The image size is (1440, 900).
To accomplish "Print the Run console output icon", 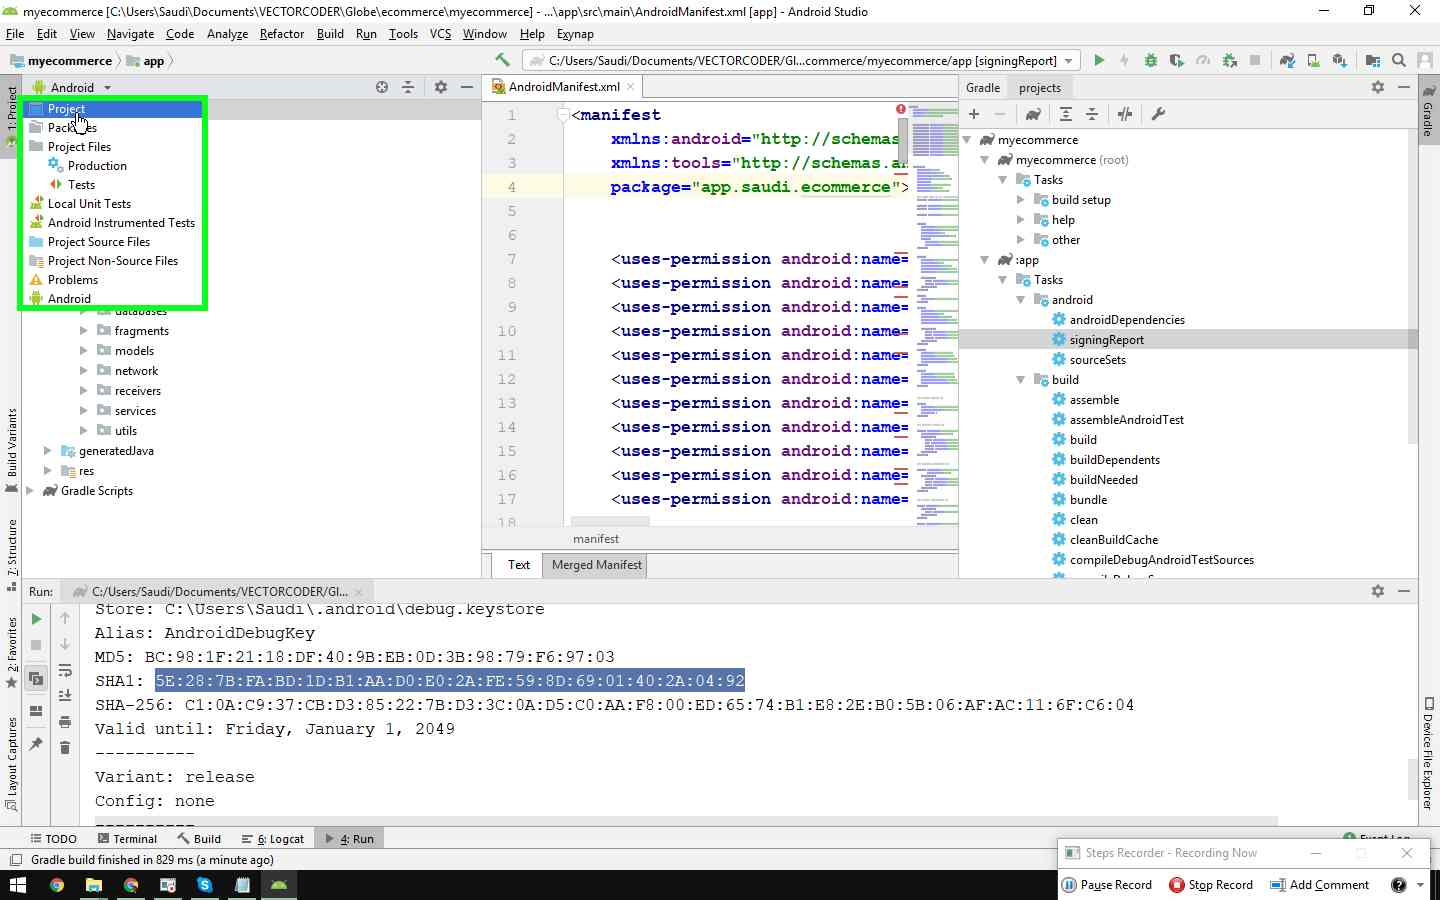I will point(65,721).
